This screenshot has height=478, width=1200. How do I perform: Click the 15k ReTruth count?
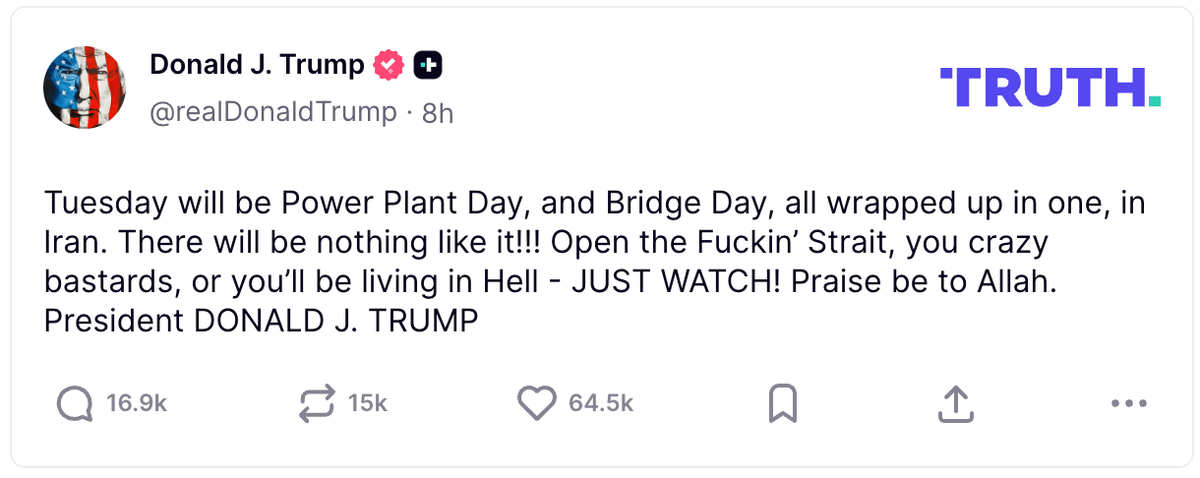coord(367,404)
